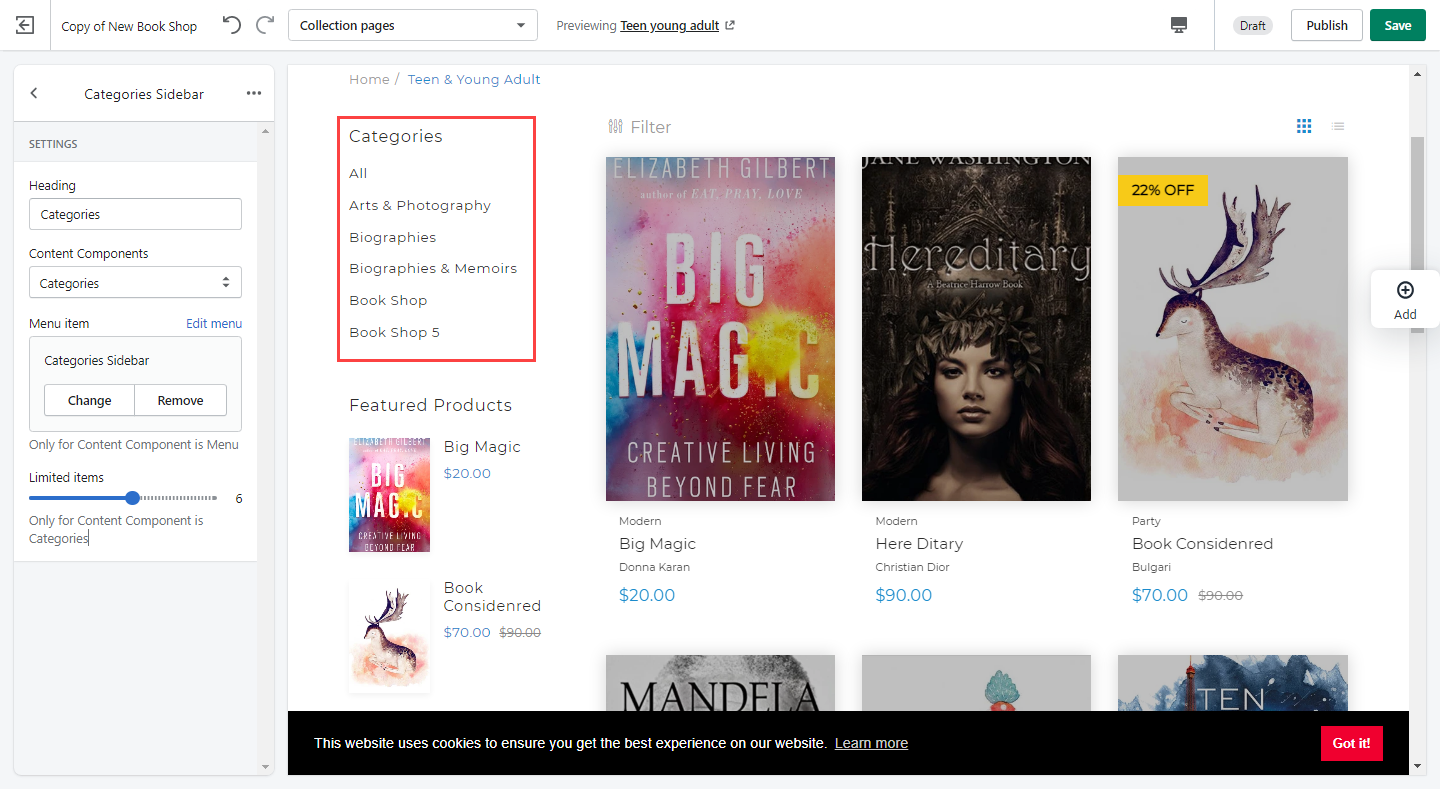Image resolution: width=1440 pixels, height=789 pixels.
Task: Open the deer book cover with 22% OFF
Action: coord(1233,328)
